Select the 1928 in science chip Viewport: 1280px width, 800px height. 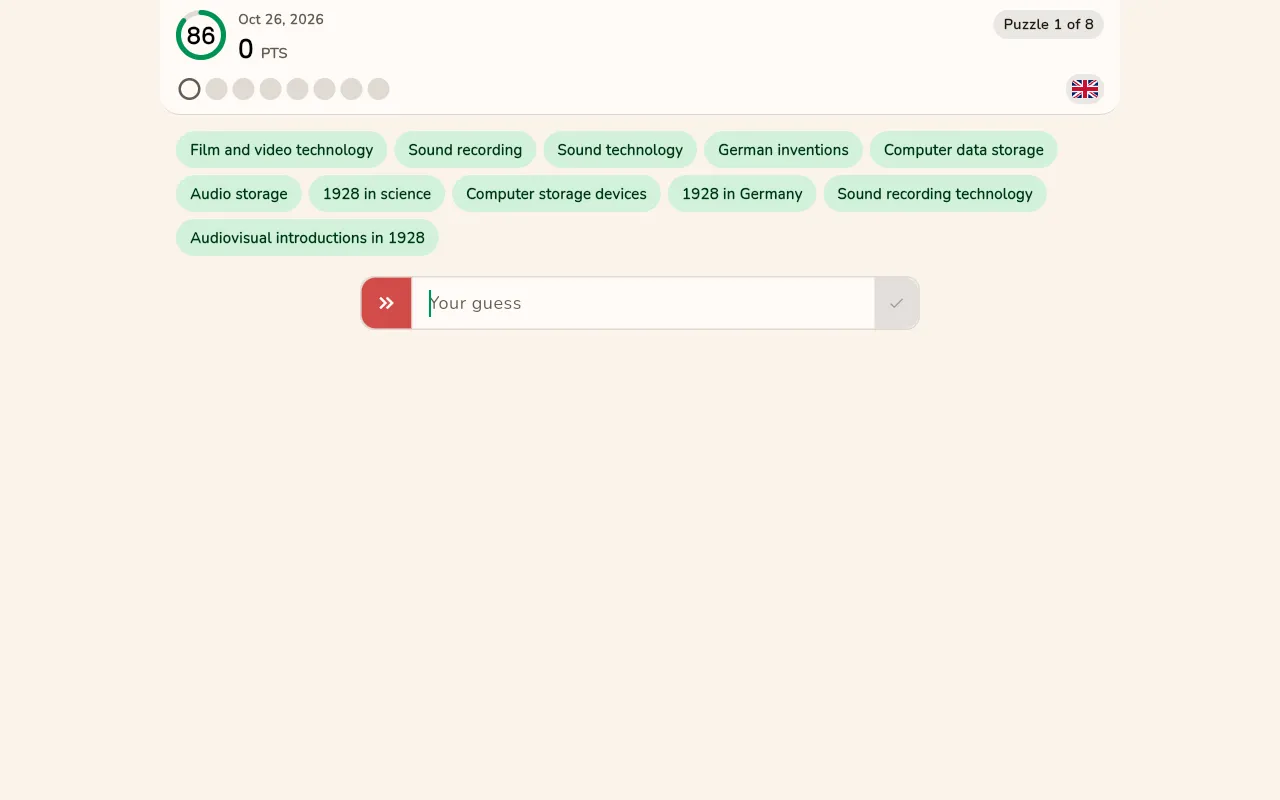(377, 194)
